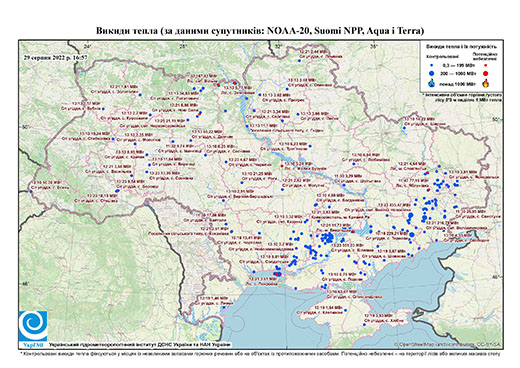Click the 46° latitude label on left edge
The image size is (520, 368).
click(24, 284)
